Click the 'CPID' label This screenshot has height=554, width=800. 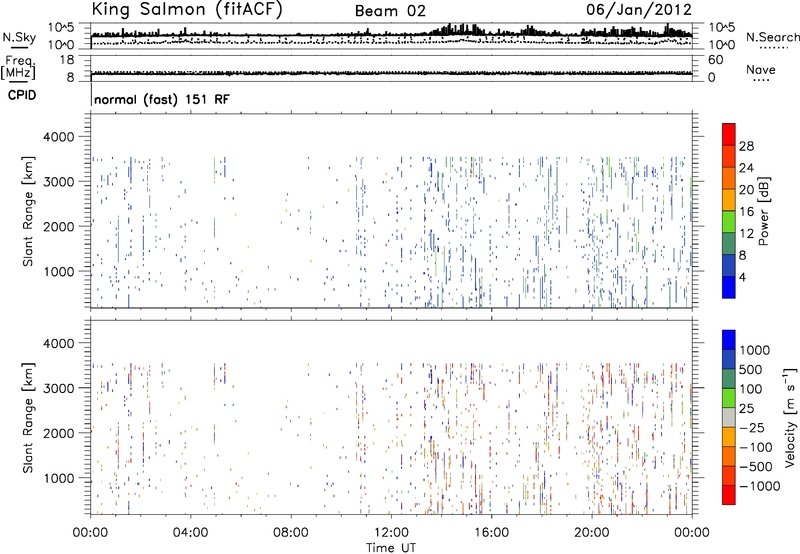pos(22,95)
